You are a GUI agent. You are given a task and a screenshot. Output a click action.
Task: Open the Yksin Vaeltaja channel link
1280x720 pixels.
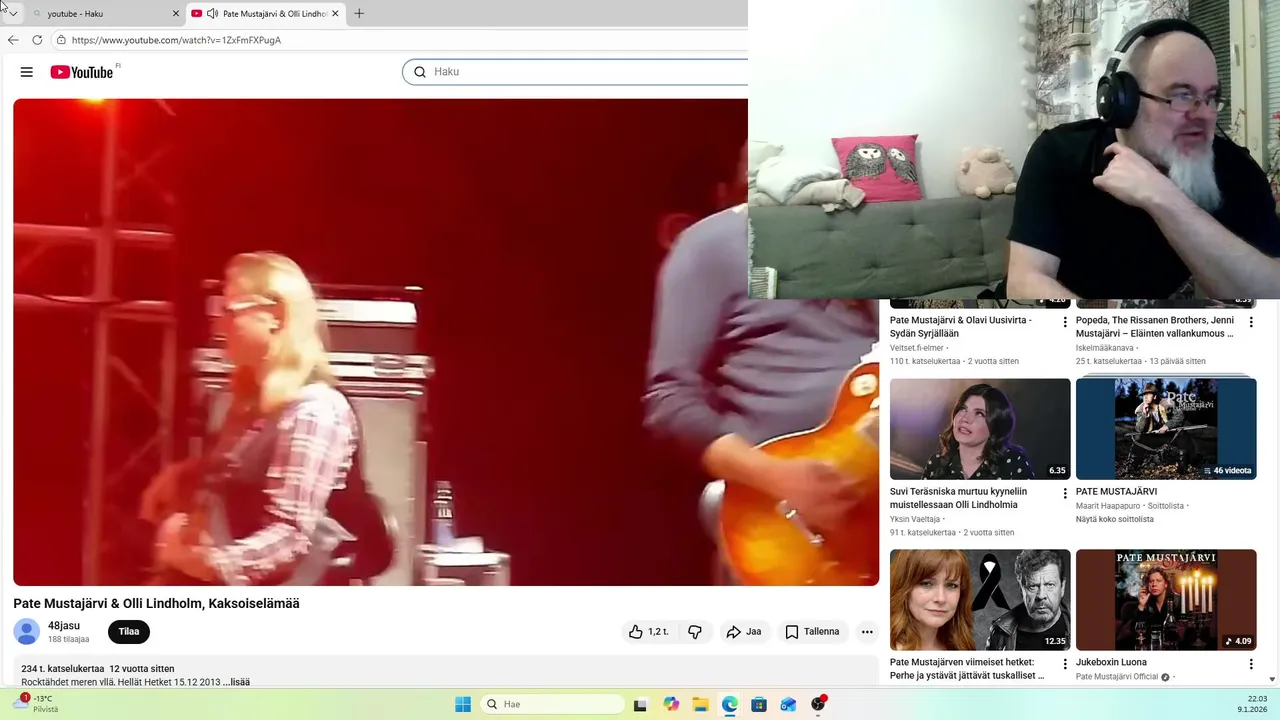[x=915, y=519]
